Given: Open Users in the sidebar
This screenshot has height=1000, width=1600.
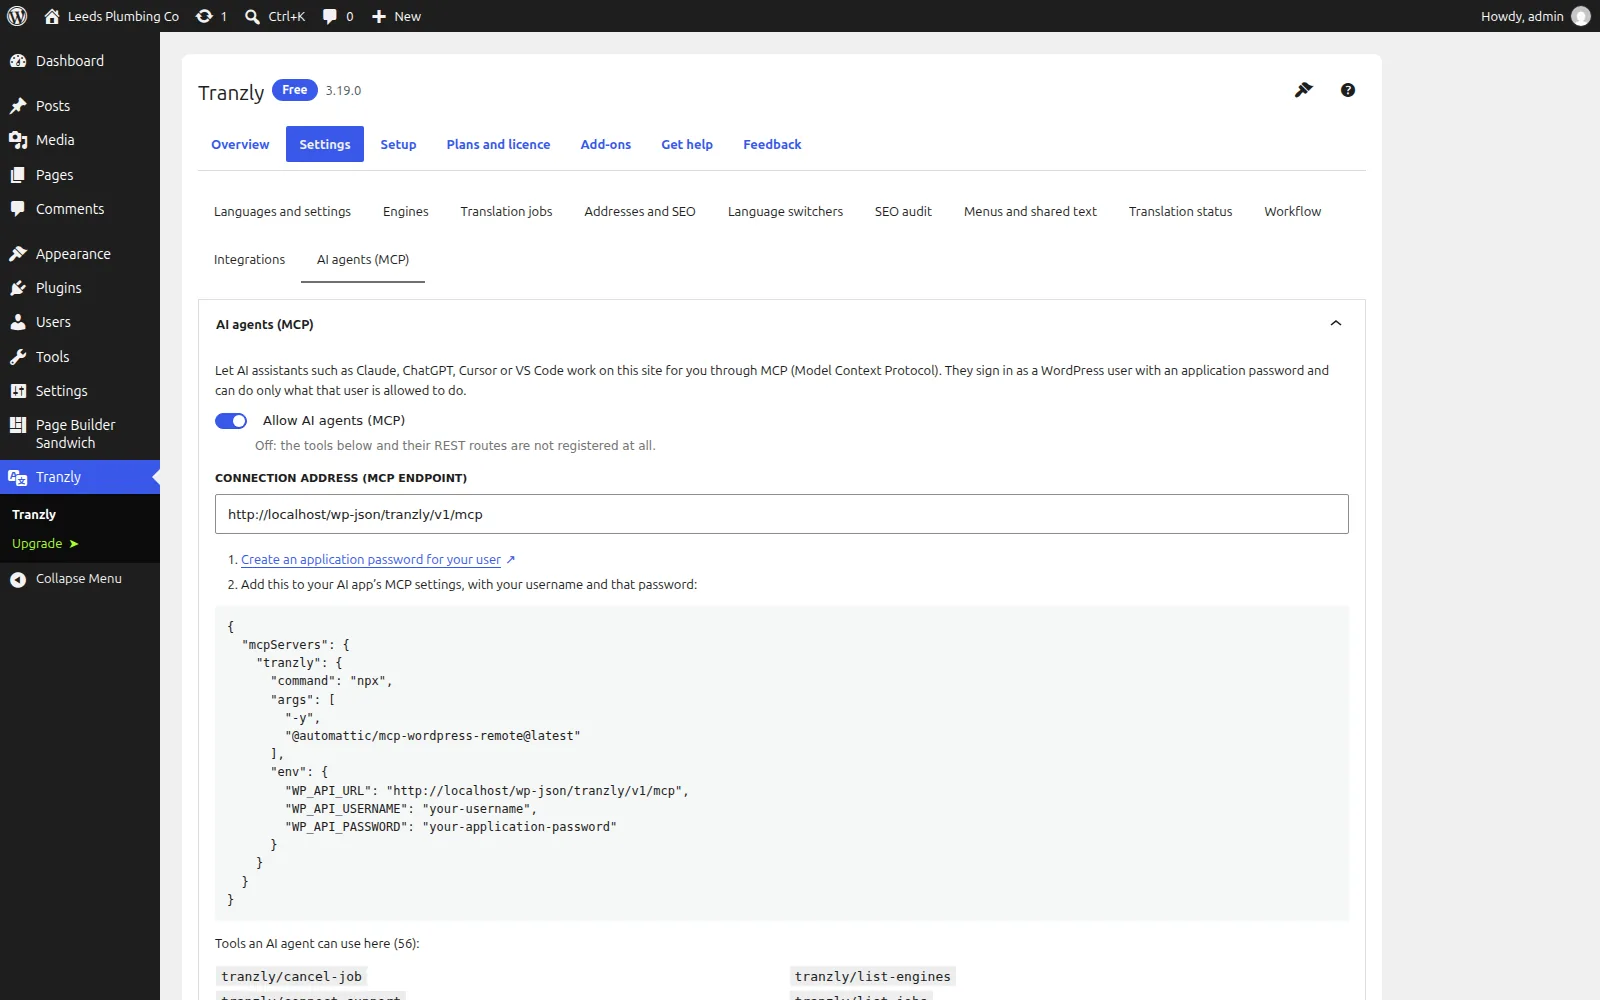Looking at the screenshot, I should coord(80,322).
